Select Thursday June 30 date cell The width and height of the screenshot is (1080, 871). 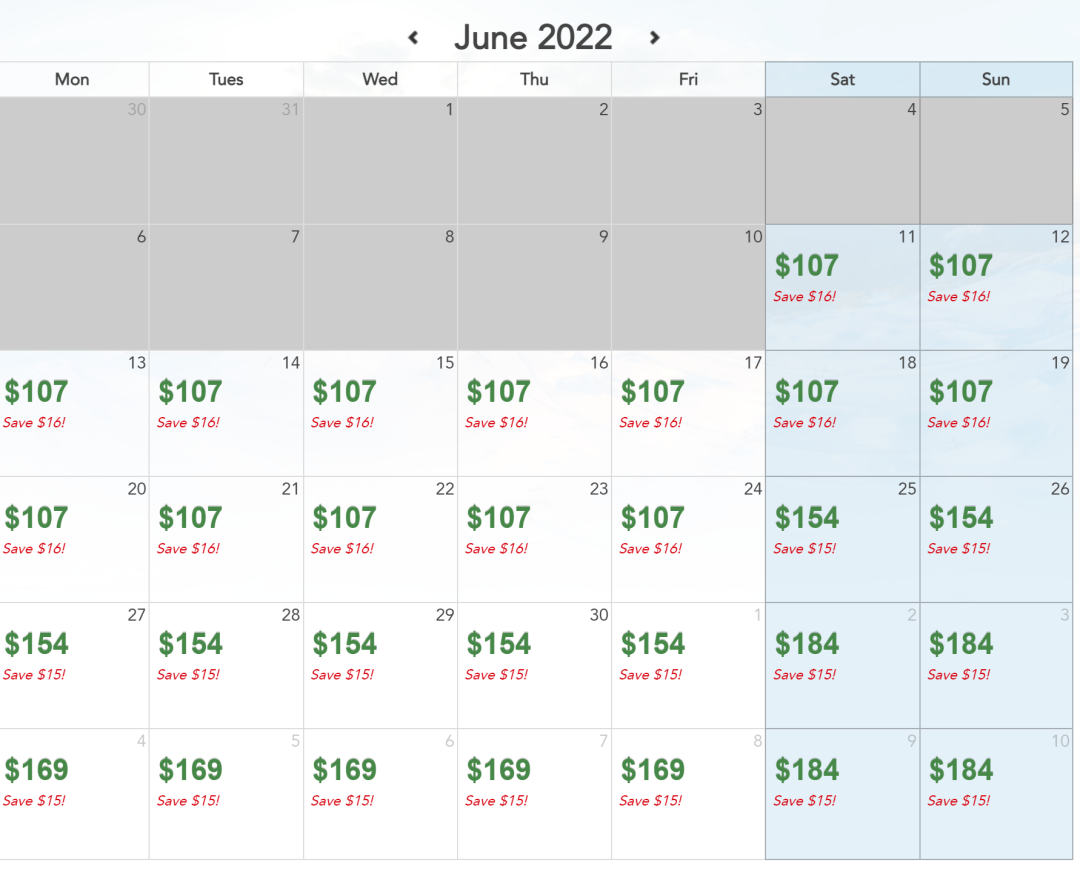pyautogui.click(x=534, y=665)
